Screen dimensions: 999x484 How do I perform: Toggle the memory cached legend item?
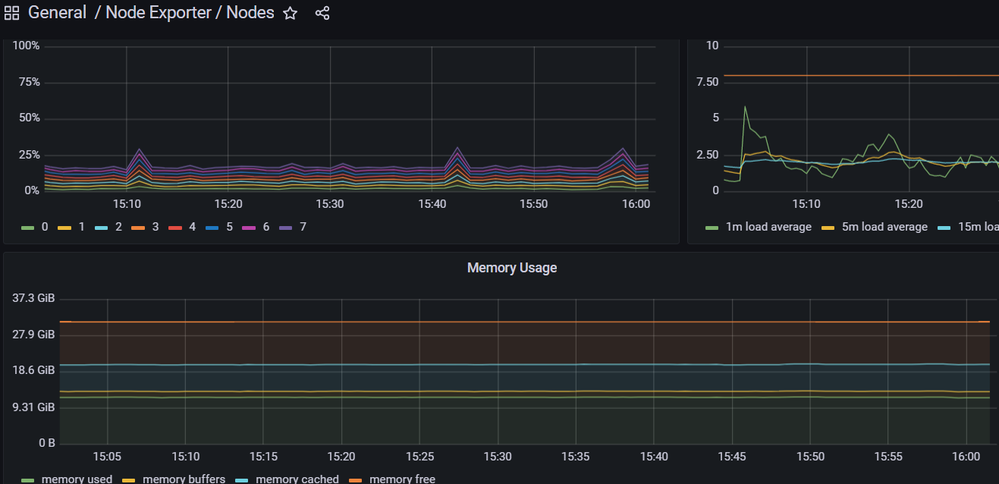[297, 479]
